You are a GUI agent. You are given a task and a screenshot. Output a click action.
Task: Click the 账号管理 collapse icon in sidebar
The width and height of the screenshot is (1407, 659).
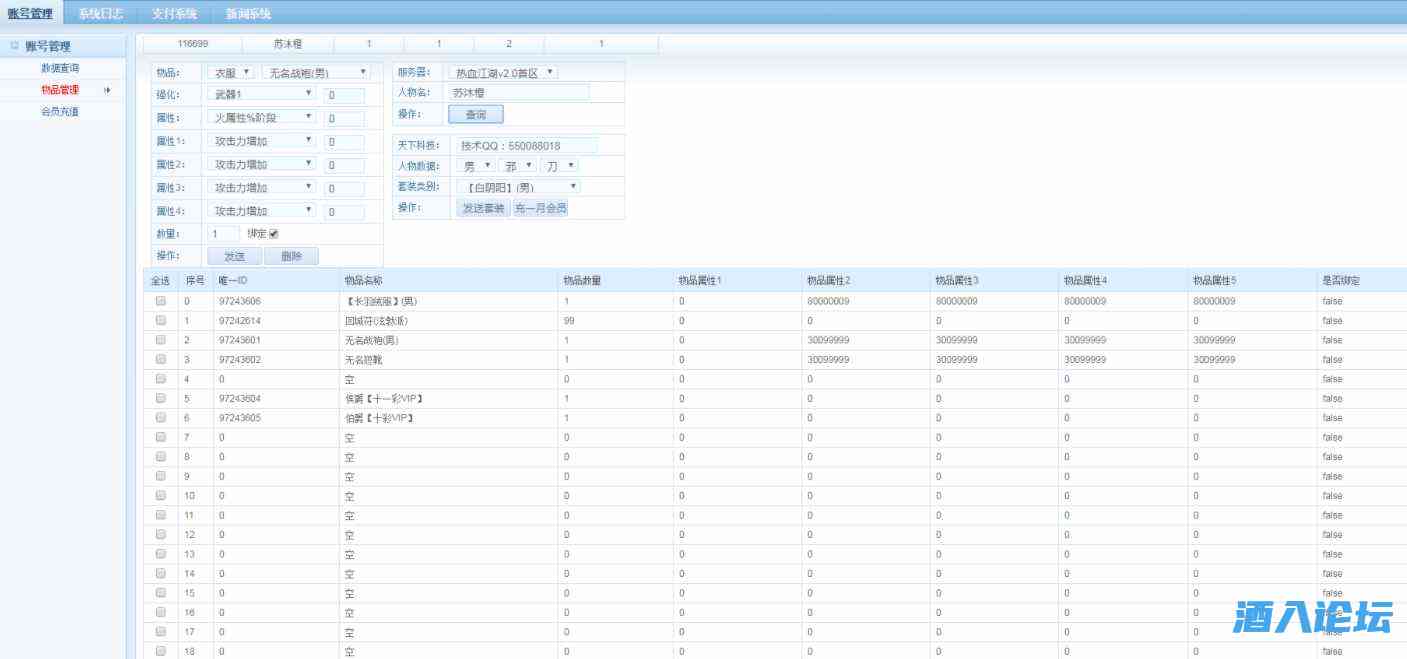(x=14, y=46)
